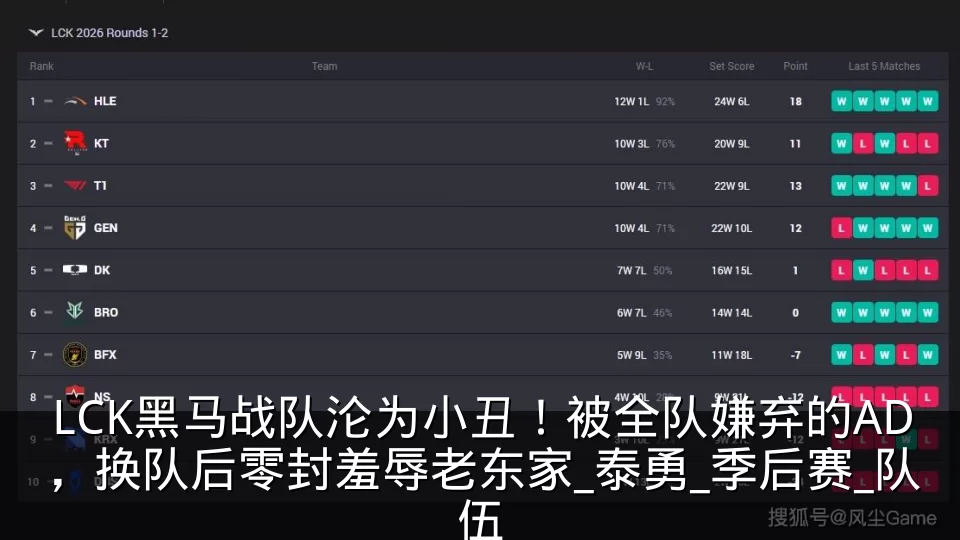Click DK's W match badge

tap(863, 270)
